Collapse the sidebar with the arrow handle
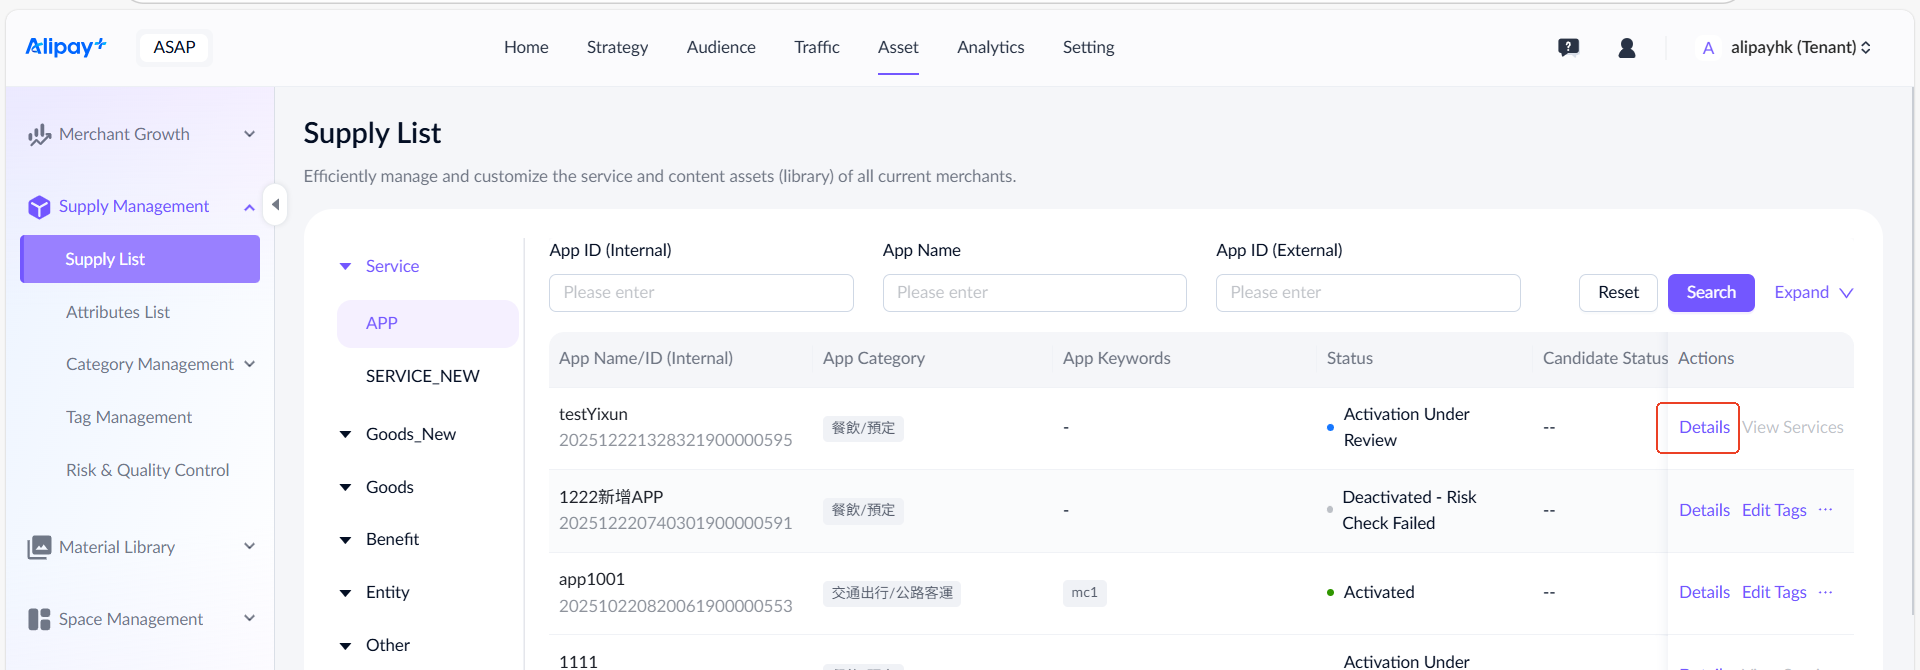Viewport: 1920px width, 670px height. click(x=275, y=205)
